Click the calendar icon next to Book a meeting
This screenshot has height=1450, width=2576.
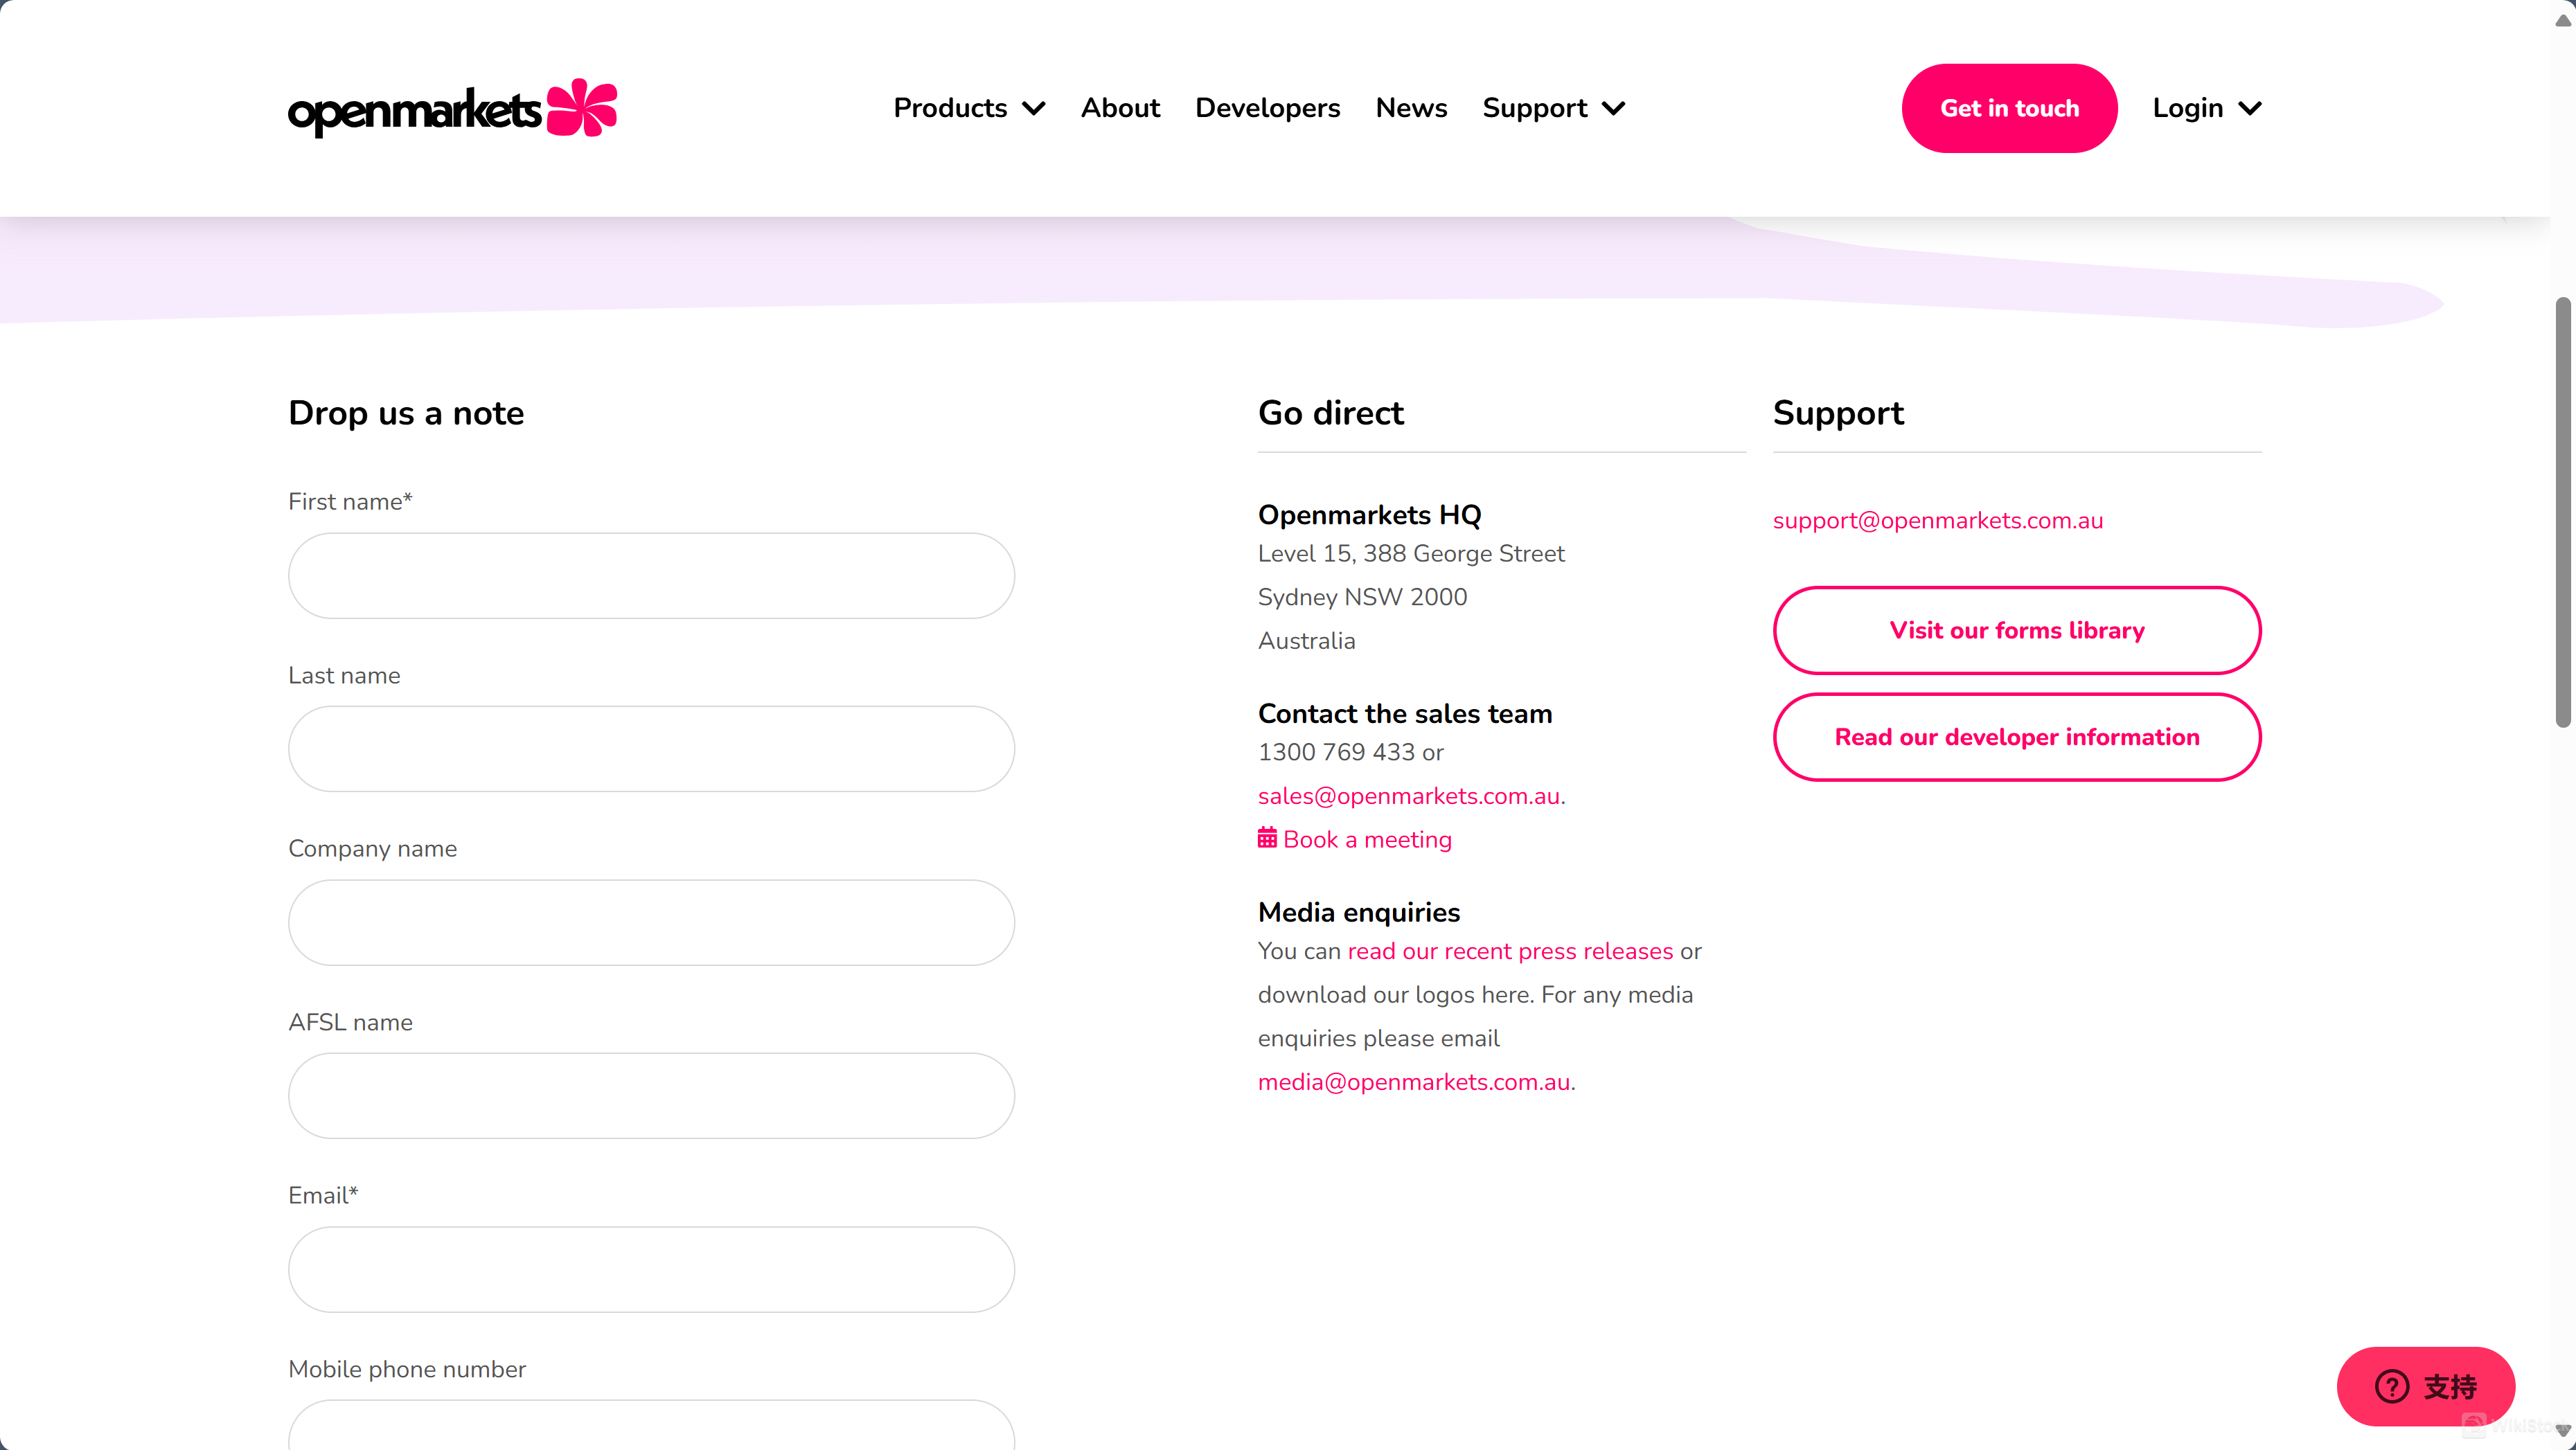tap(1267, 838)
